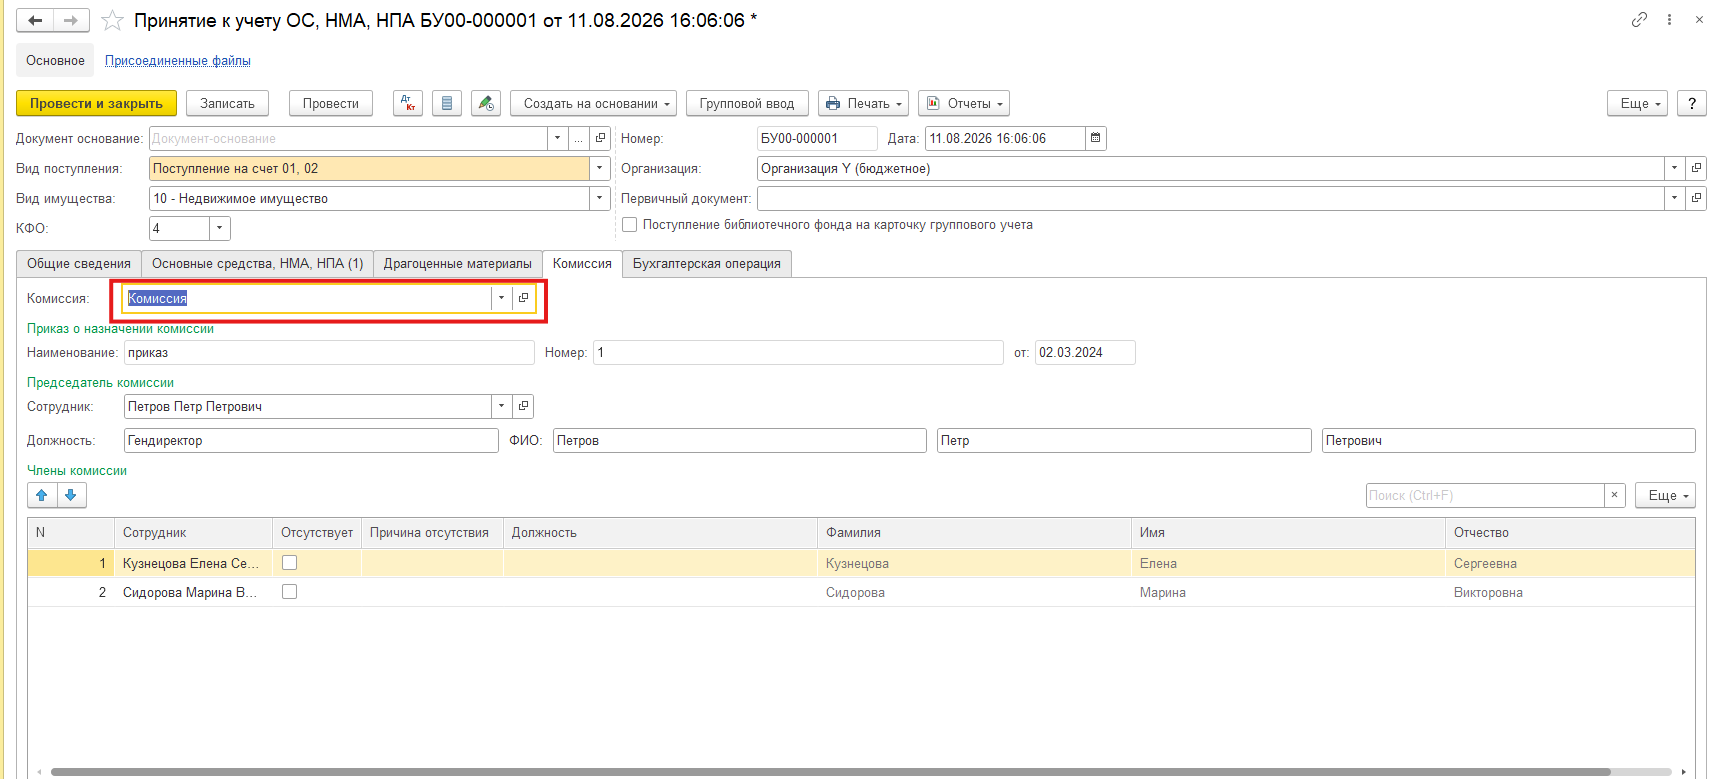Expand the Вид имущества dropdown list

pos(600,198)
